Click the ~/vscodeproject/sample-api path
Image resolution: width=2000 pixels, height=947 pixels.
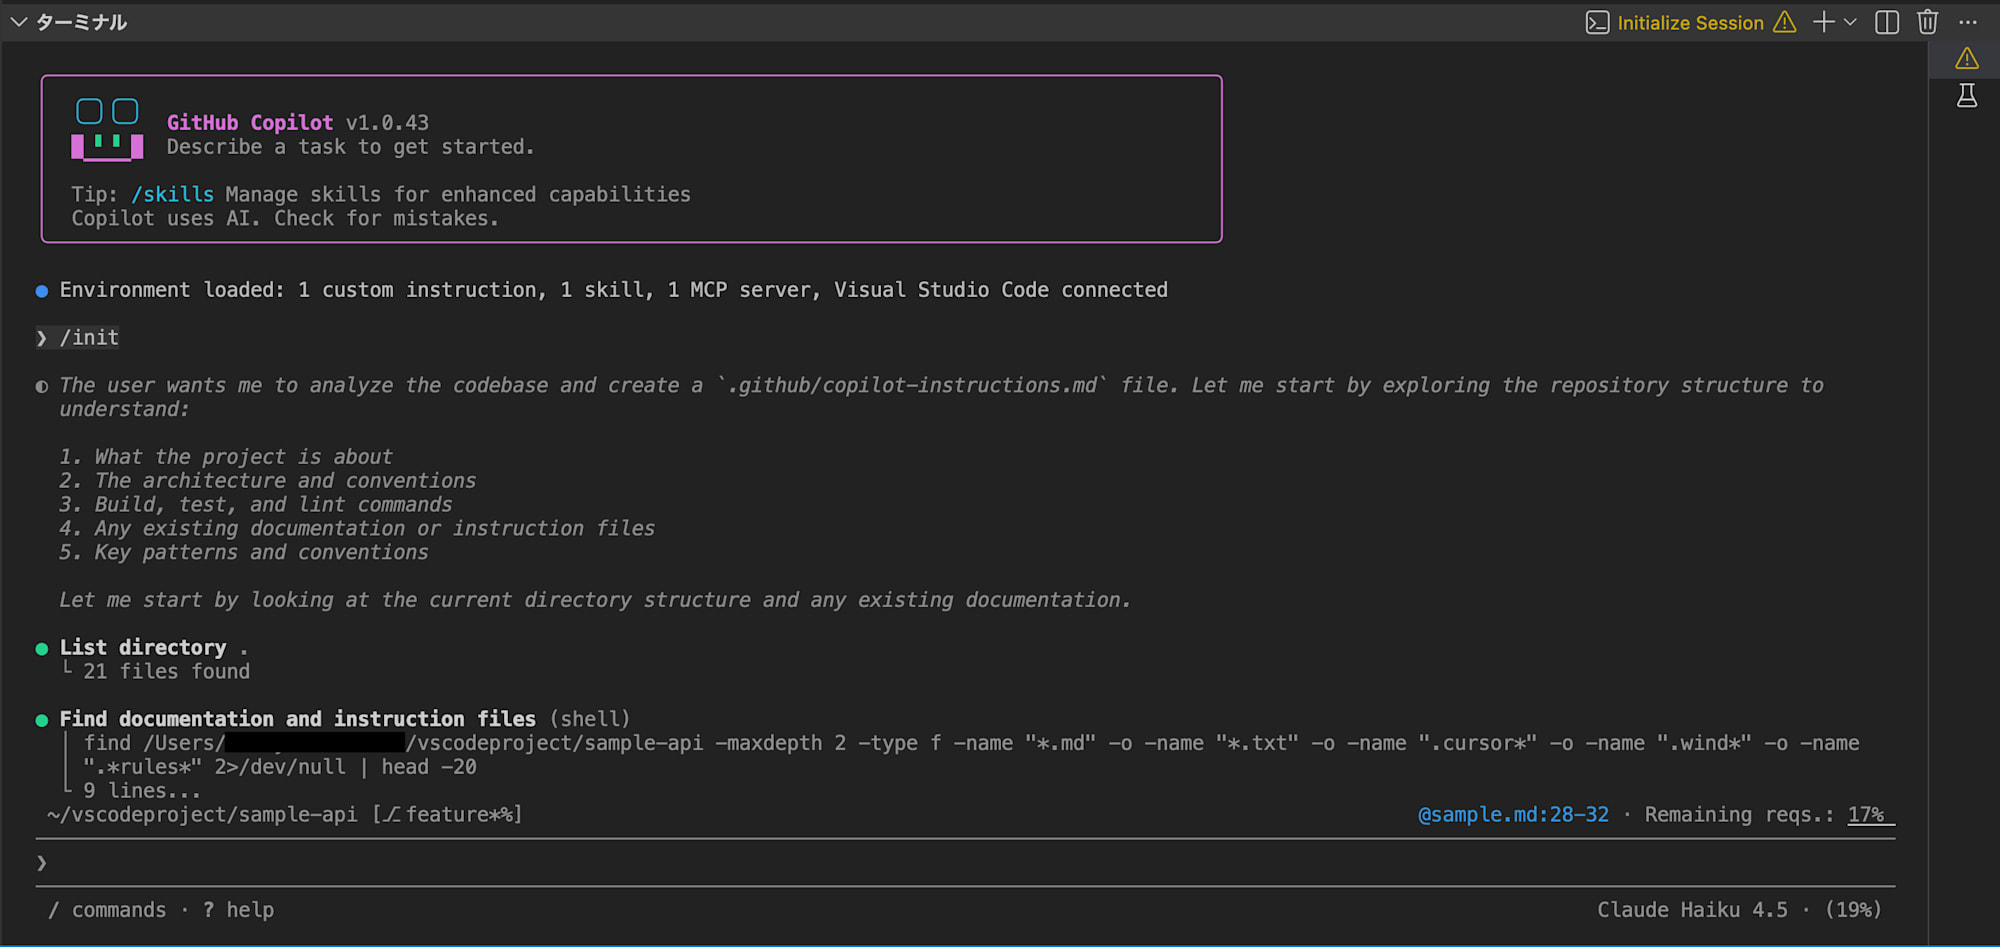point(202,815)
